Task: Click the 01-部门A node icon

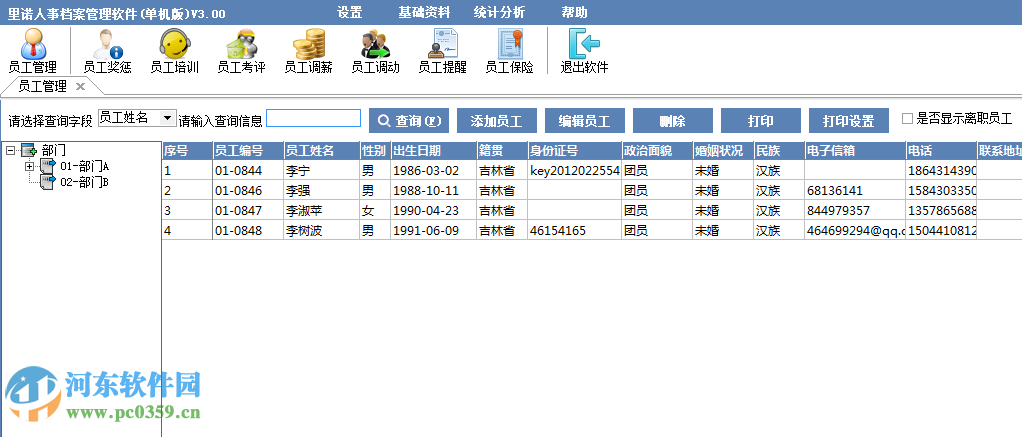Action: pyautogui.click(x=50, y=166)
